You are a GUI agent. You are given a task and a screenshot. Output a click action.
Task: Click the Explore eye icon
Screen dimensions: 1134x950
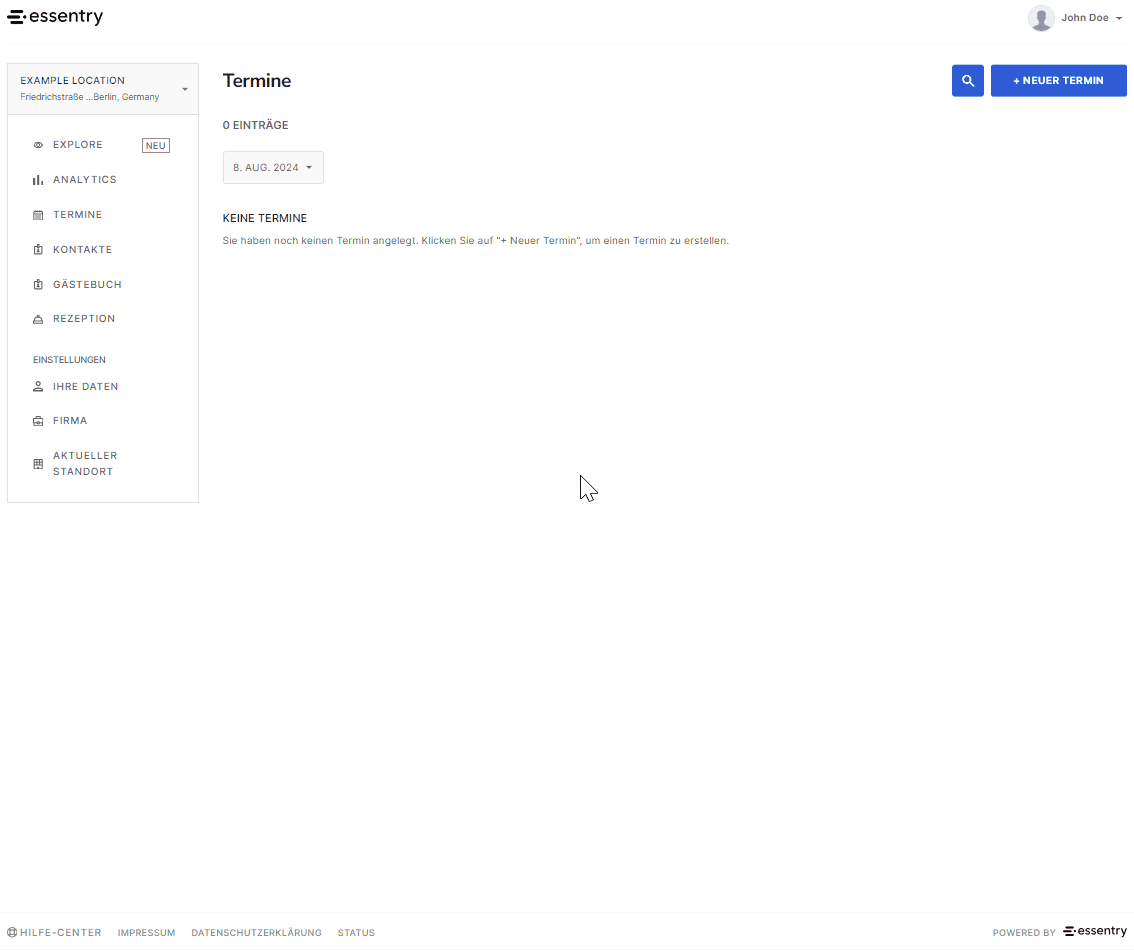pos(38,145)
